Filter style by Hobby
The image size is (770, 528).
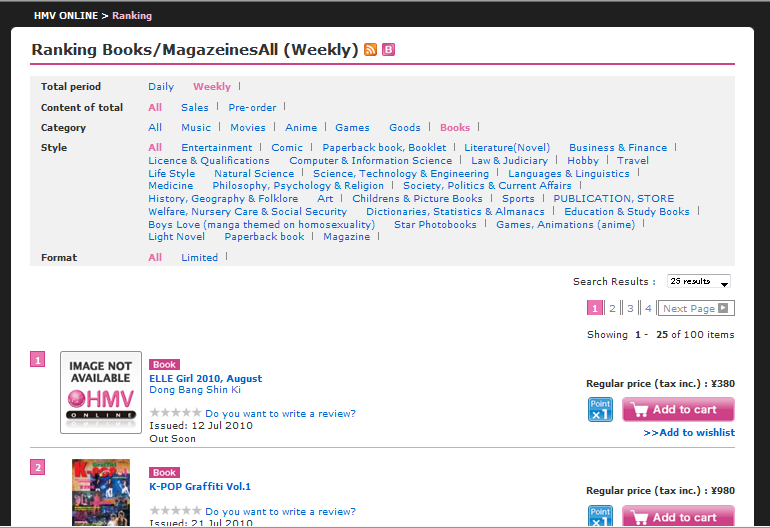click(583, 161)
